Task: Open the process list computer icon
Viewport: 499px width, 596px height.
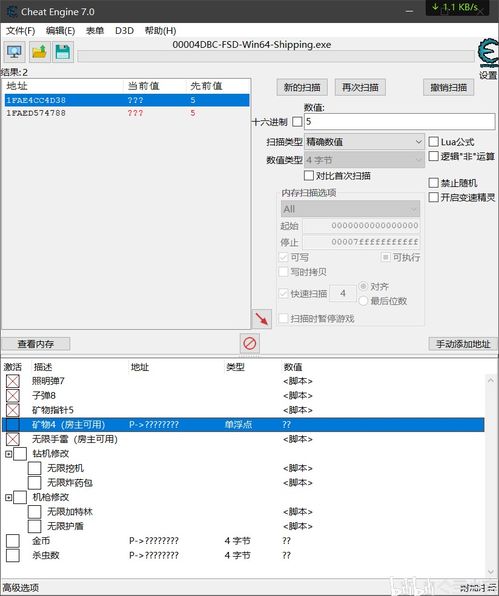Action: coord(14,51)
